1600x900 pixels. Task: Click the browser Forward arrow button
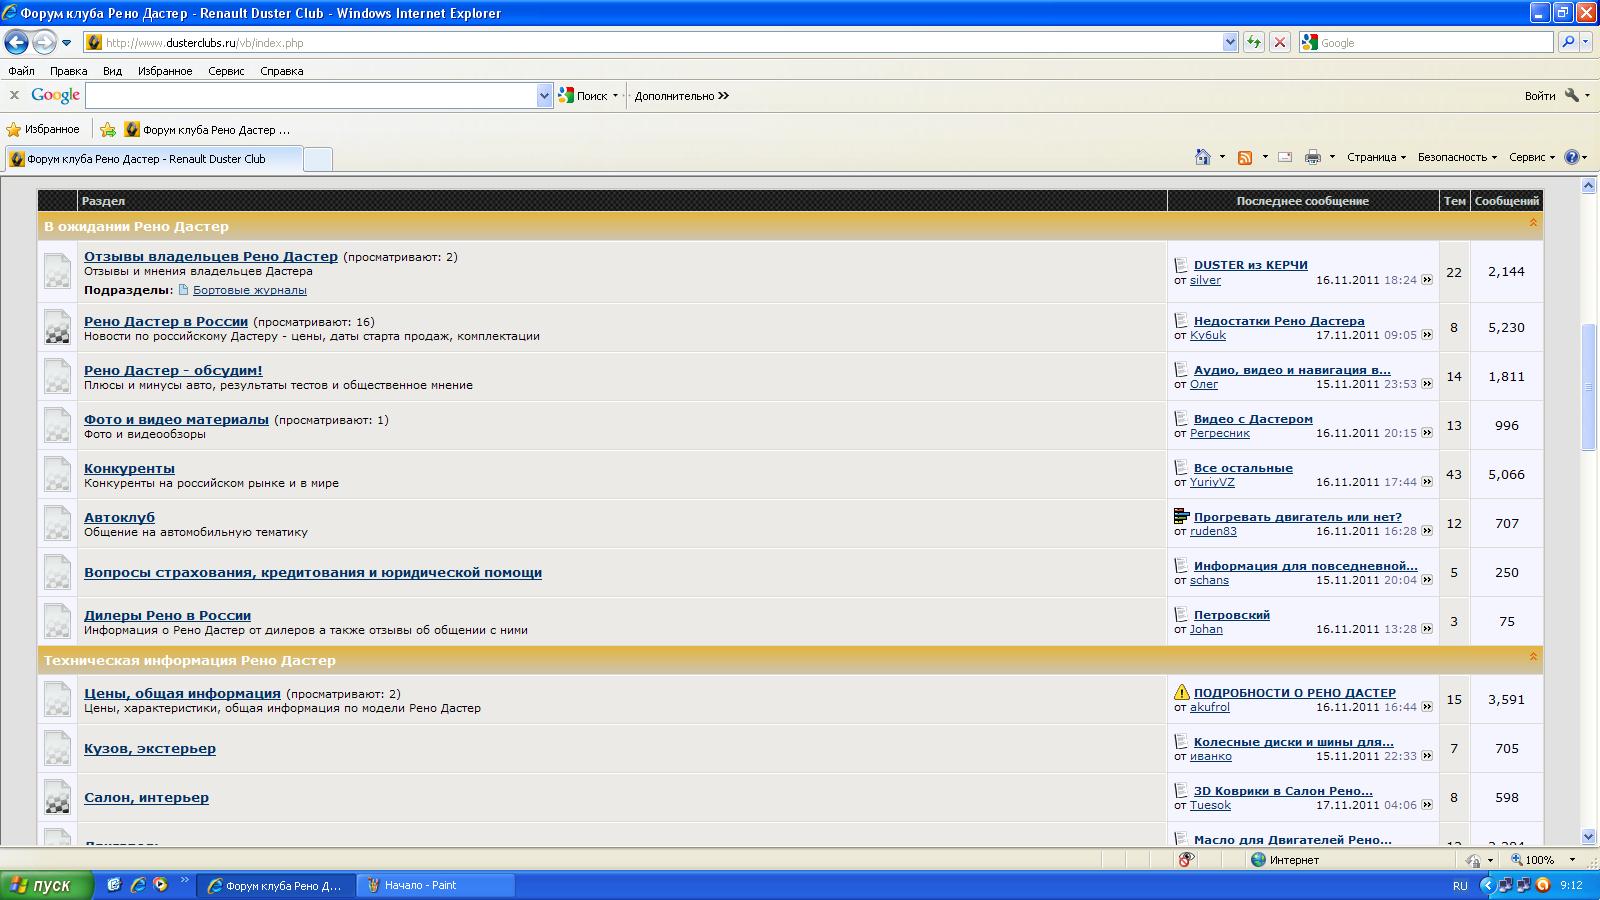click(x=44, y=42)
